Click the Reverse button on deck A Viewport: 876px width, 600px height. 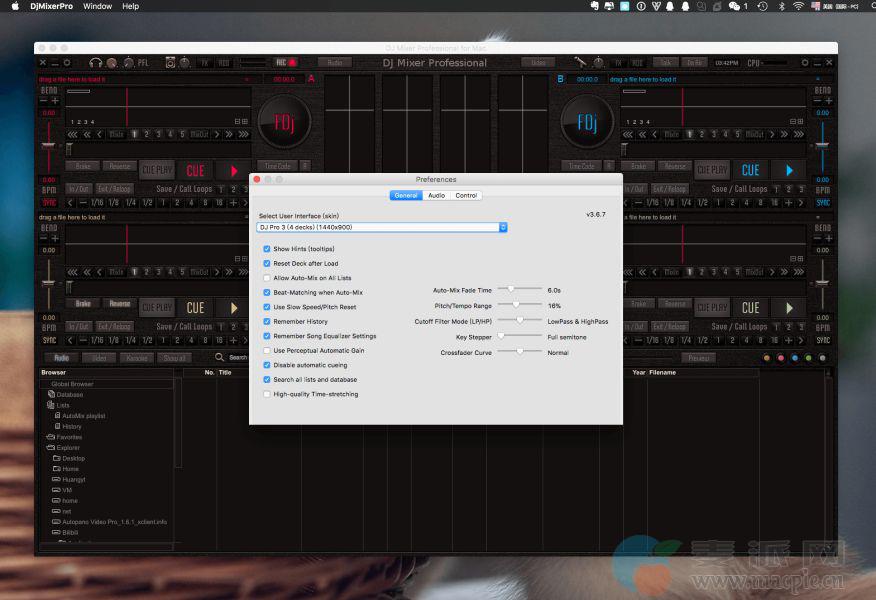click(119, 167)
